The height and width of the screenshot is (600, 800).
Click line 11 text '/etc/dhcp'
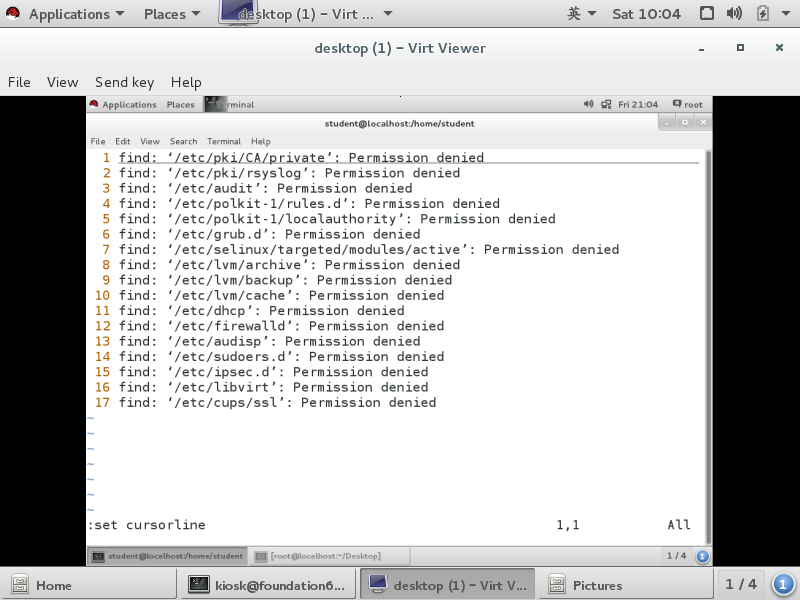[209, 311]
